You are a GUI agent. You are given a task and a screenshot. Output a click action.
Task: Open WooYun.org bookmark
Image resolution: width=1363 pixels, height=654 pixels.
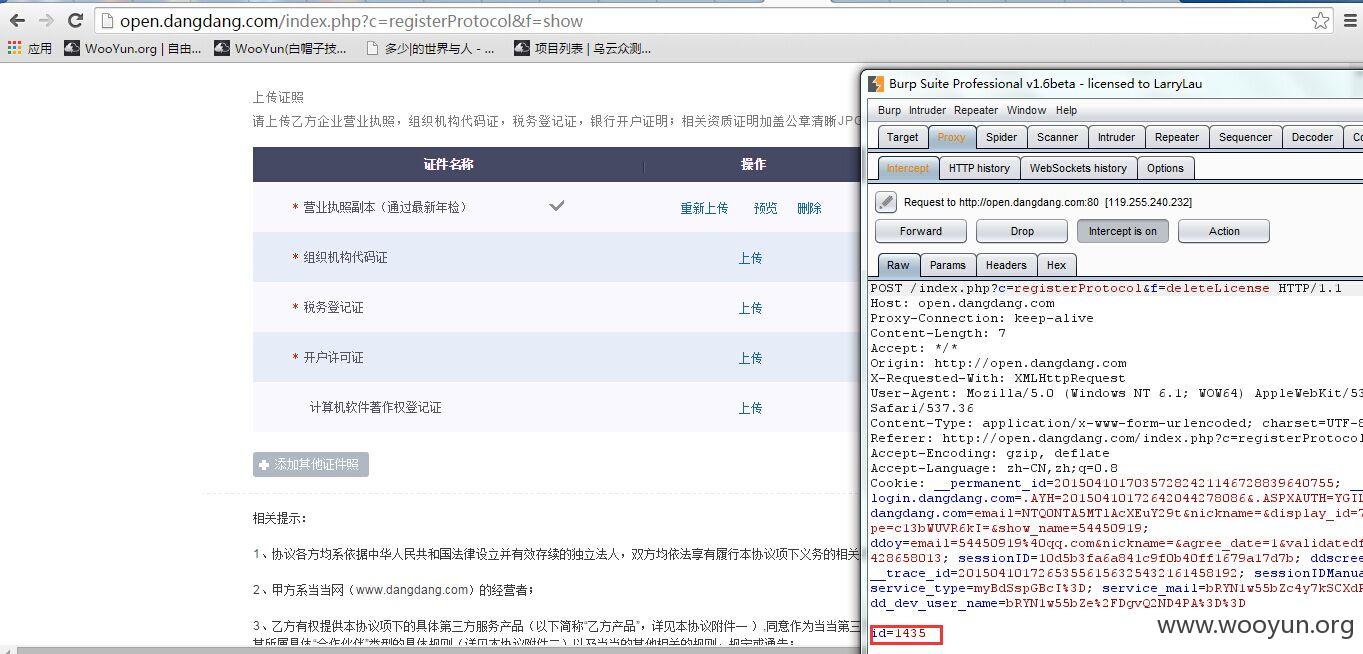click(x=133, y=48)
